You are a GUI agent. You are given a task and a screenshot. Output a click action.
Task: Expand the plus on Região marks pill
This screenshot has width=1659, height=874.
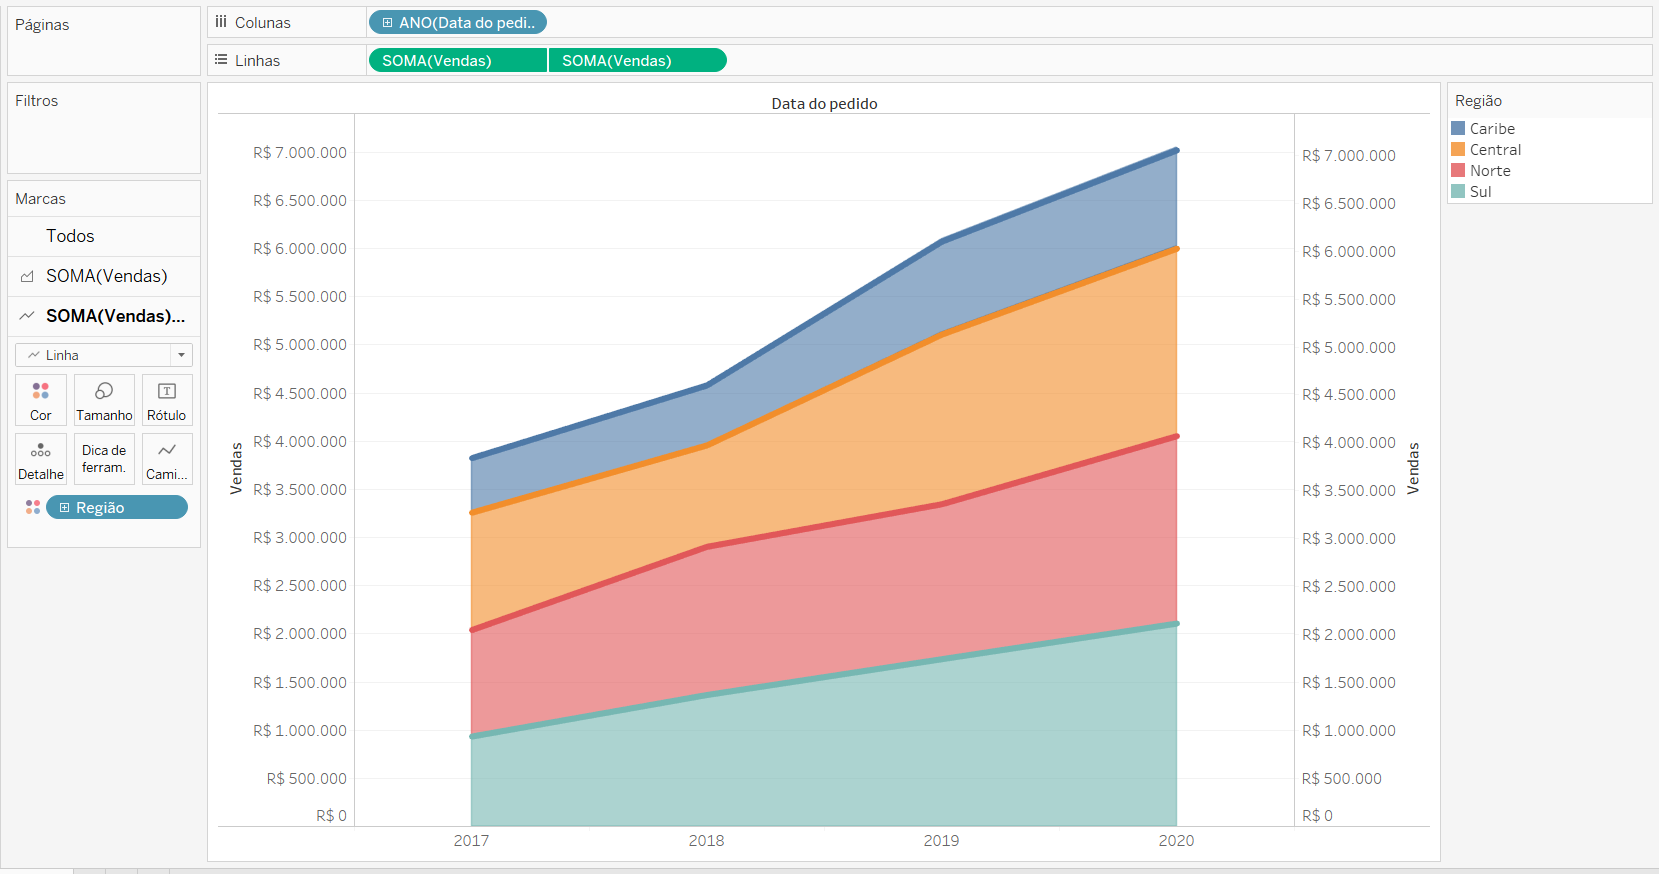tap(64, 507)
